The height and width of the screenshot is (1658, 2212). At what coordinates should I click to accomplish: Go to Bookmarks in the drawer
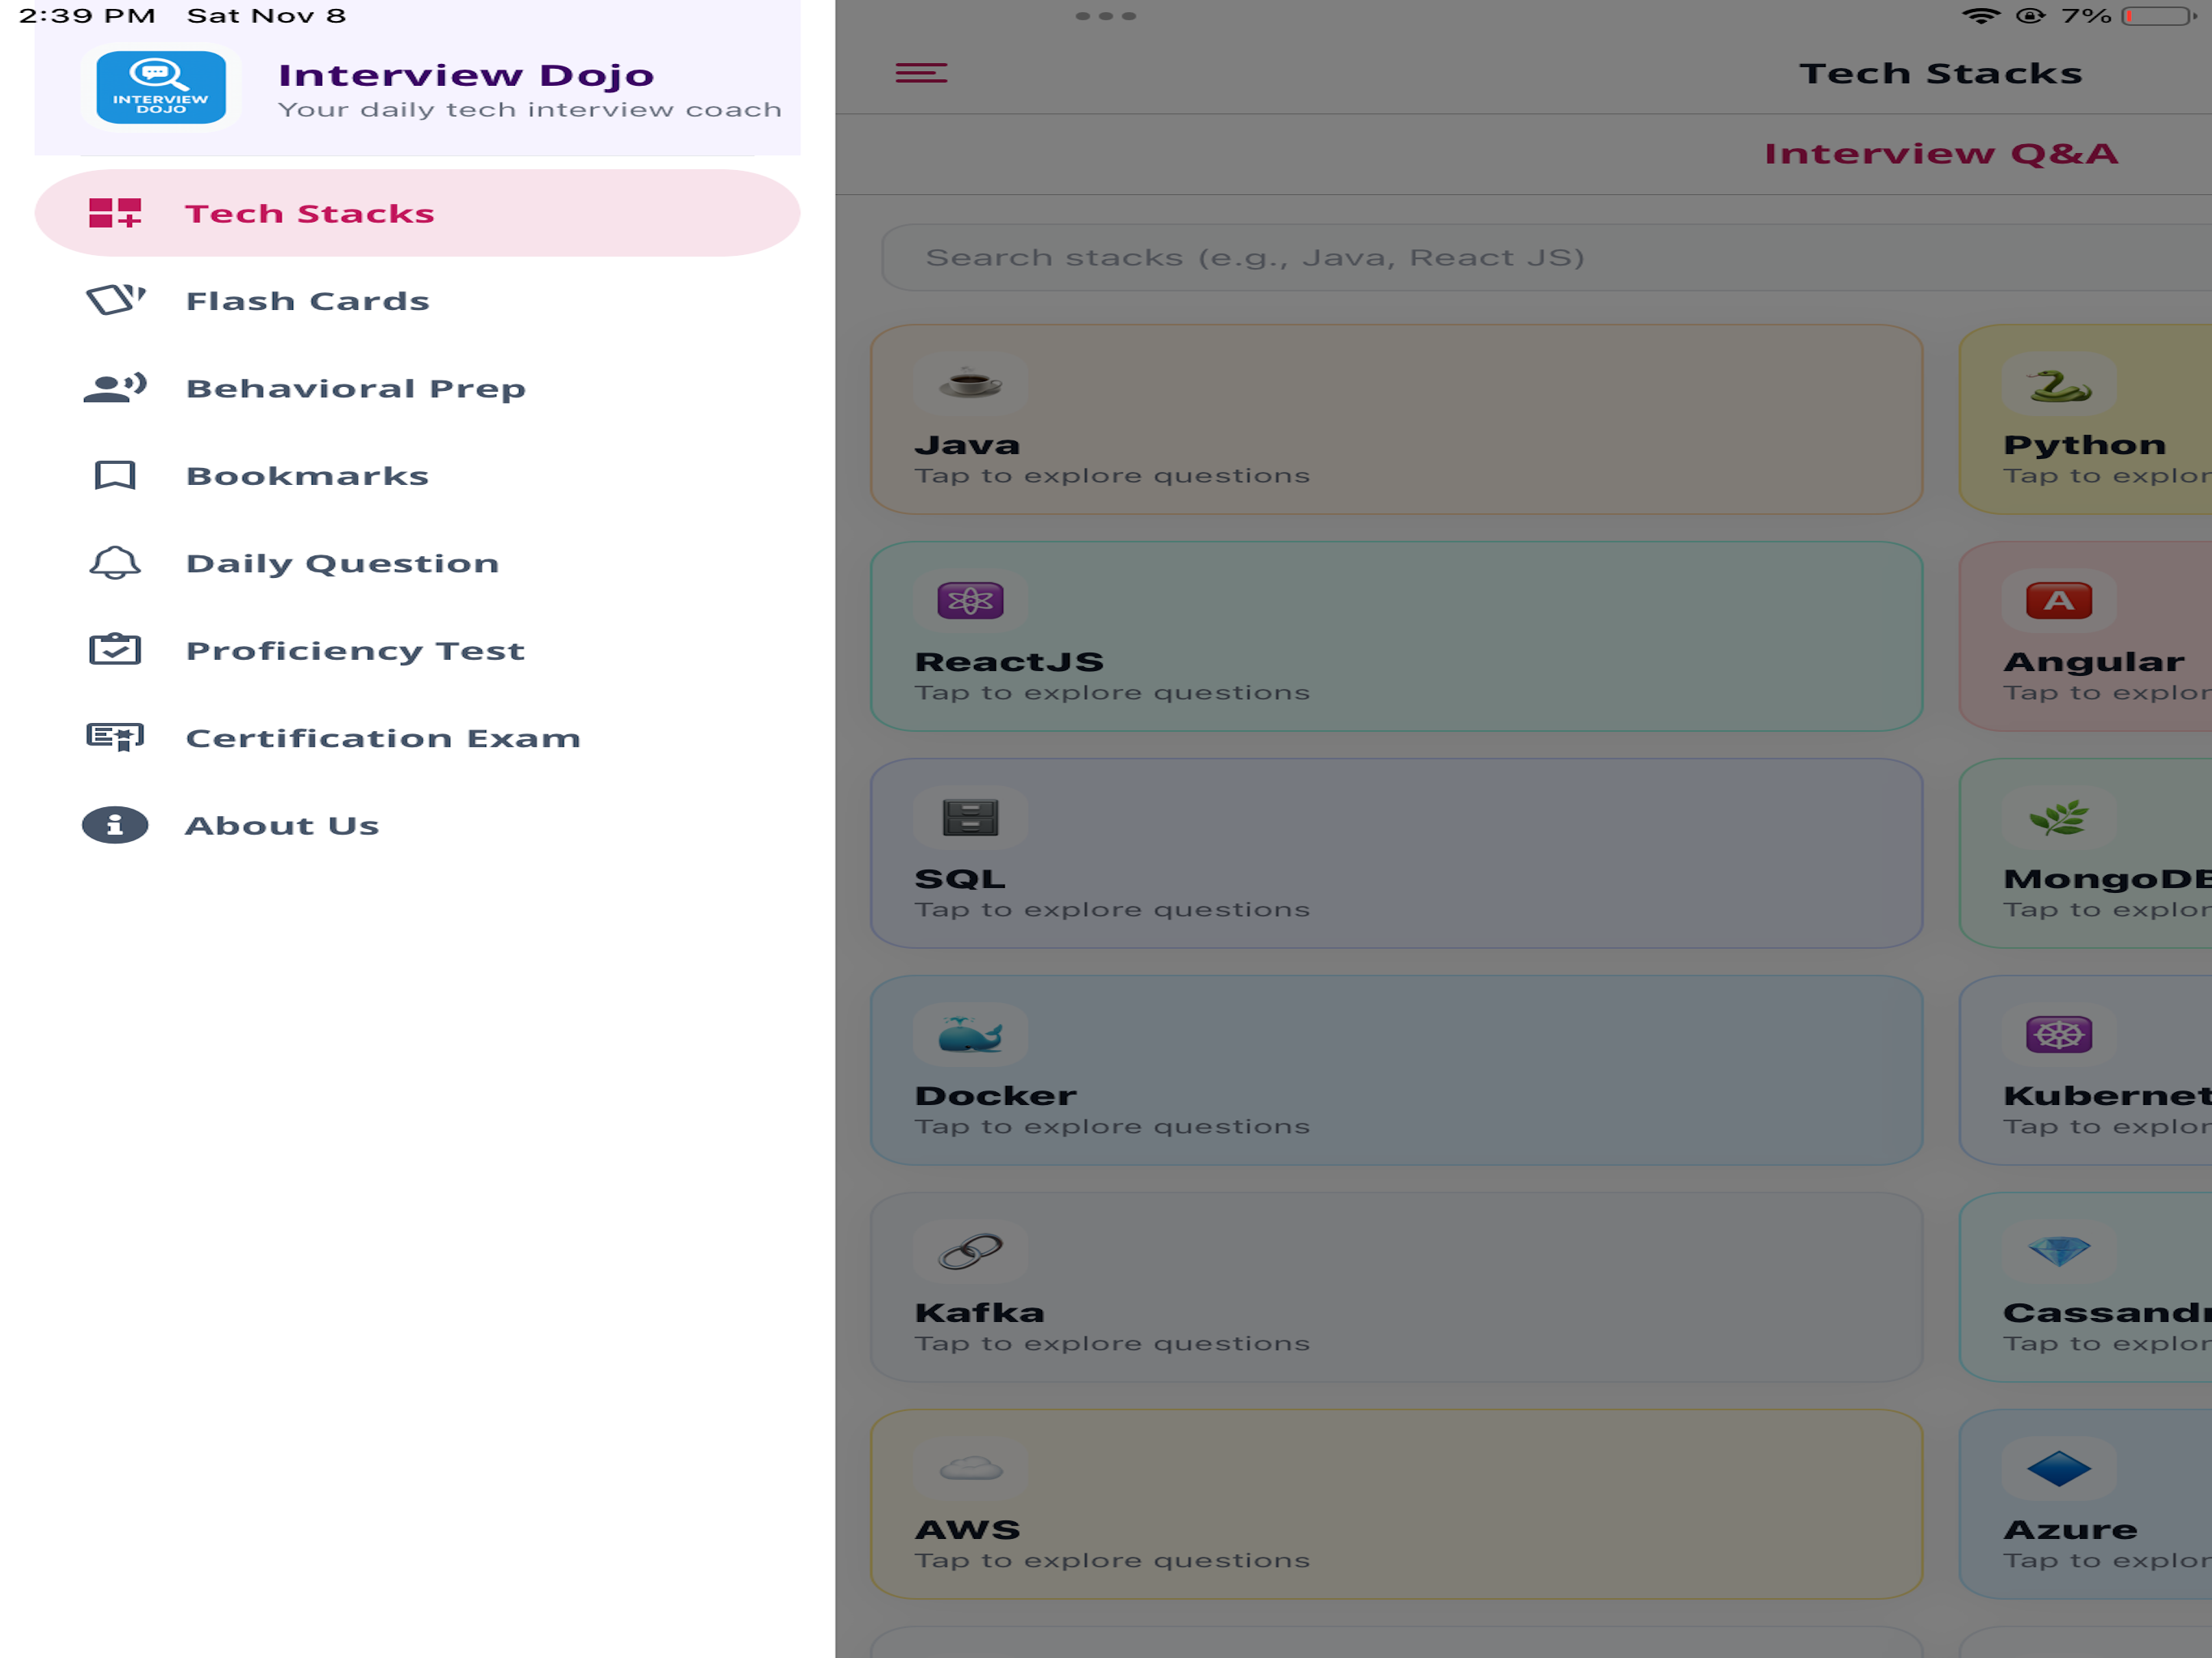pos(417,475)
